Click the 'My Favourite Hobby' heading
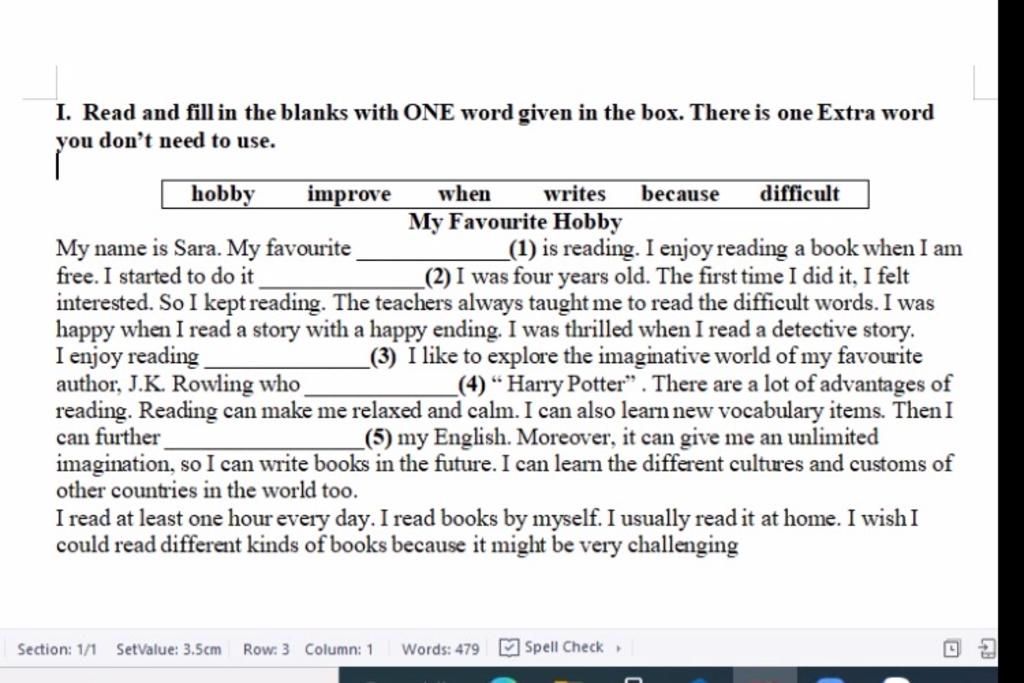 (x=515, y=222)
